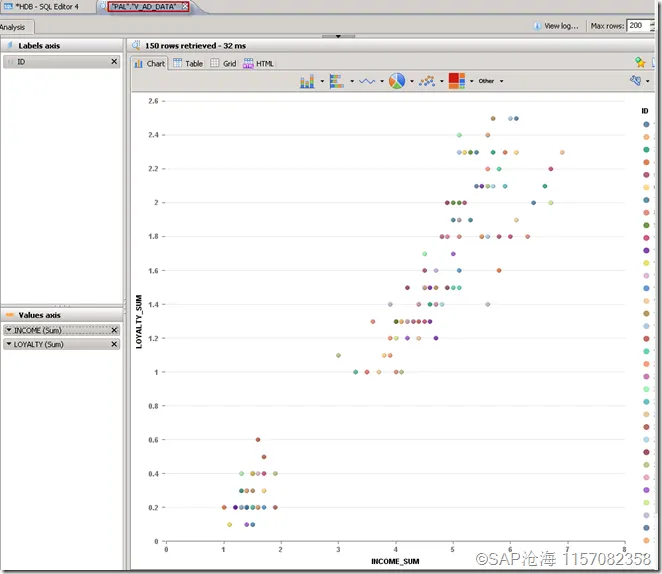Image resolution: width=662 pixels, height=574 pixels.
Task: Select the pie chart type icon
Action: tap(397, 81)
